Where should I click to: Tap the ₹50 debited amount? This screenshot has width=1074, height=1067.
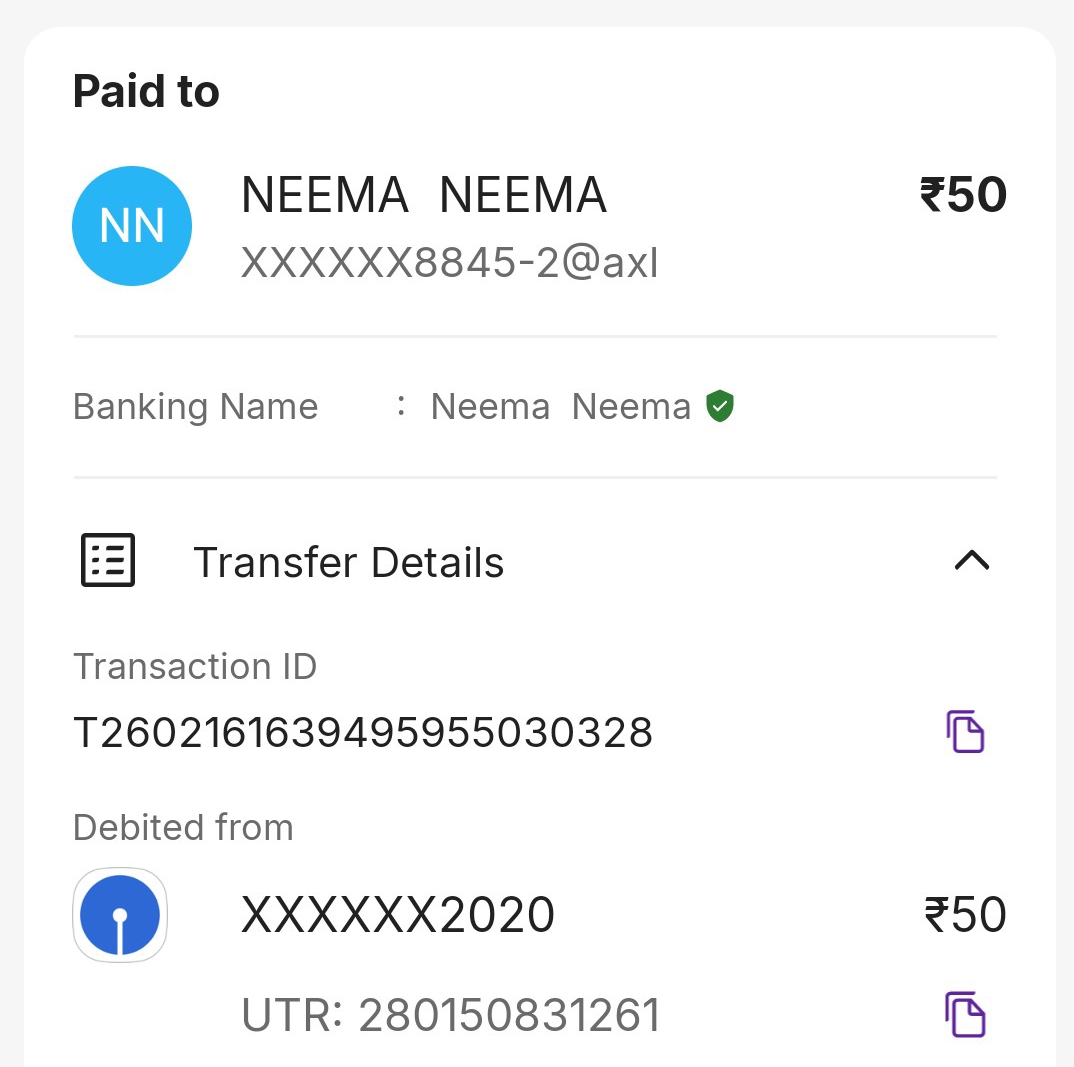click(x=965, y=915)
